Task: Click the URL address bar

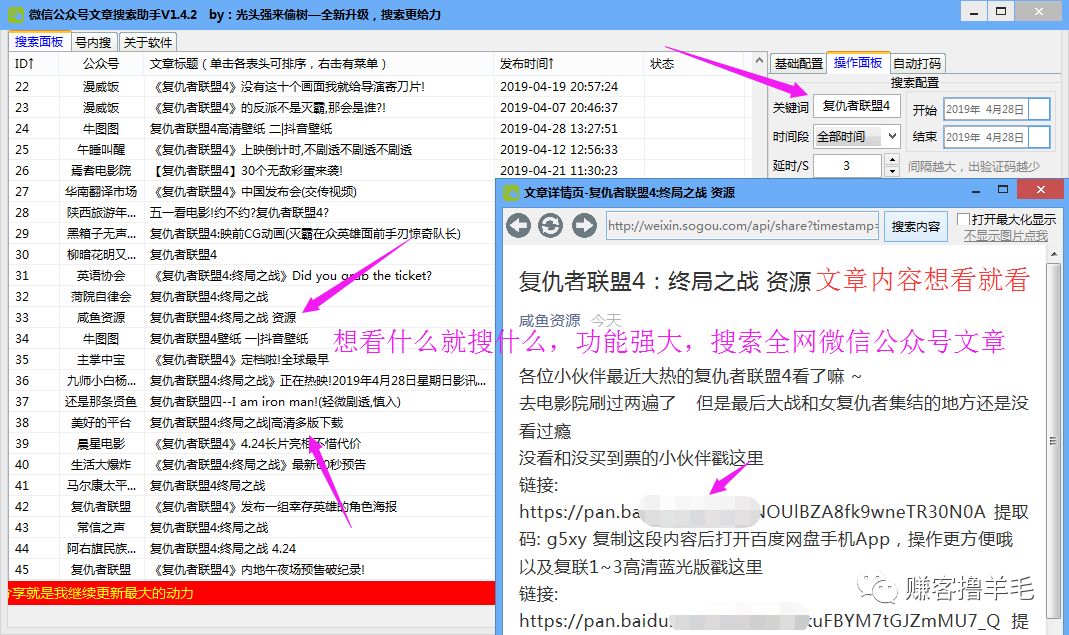Action: pos(742,226)
